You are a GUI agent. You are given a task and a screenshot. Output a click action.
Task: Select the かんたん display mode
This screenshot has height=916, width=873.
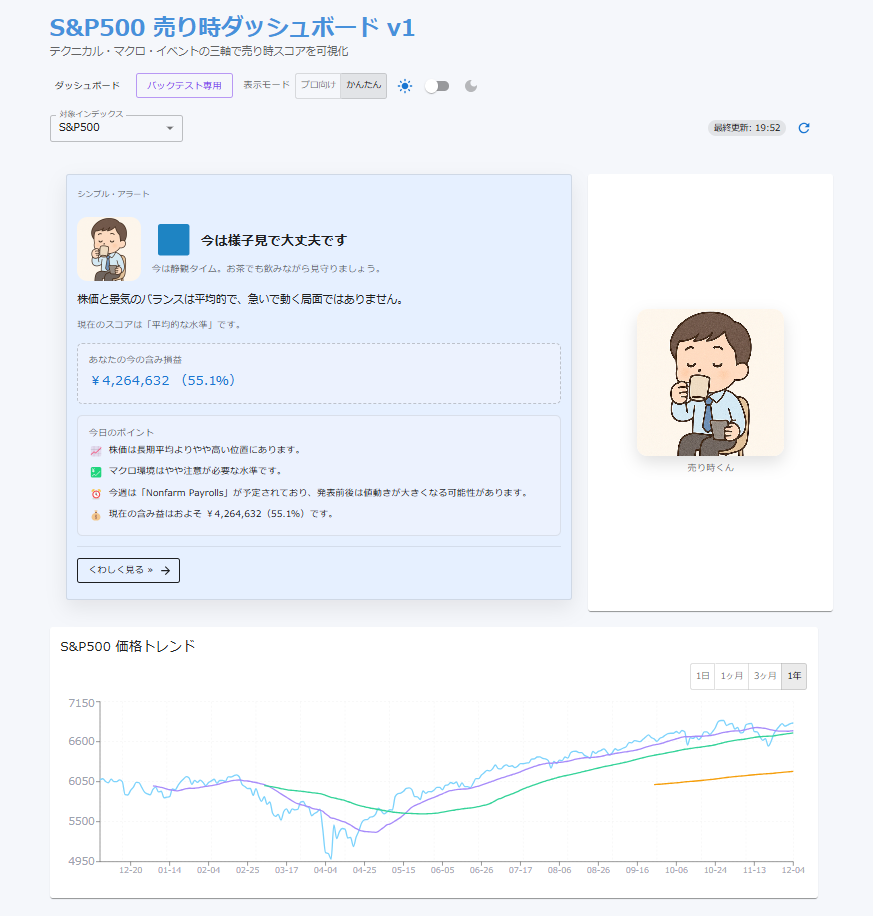pos(363,86)
